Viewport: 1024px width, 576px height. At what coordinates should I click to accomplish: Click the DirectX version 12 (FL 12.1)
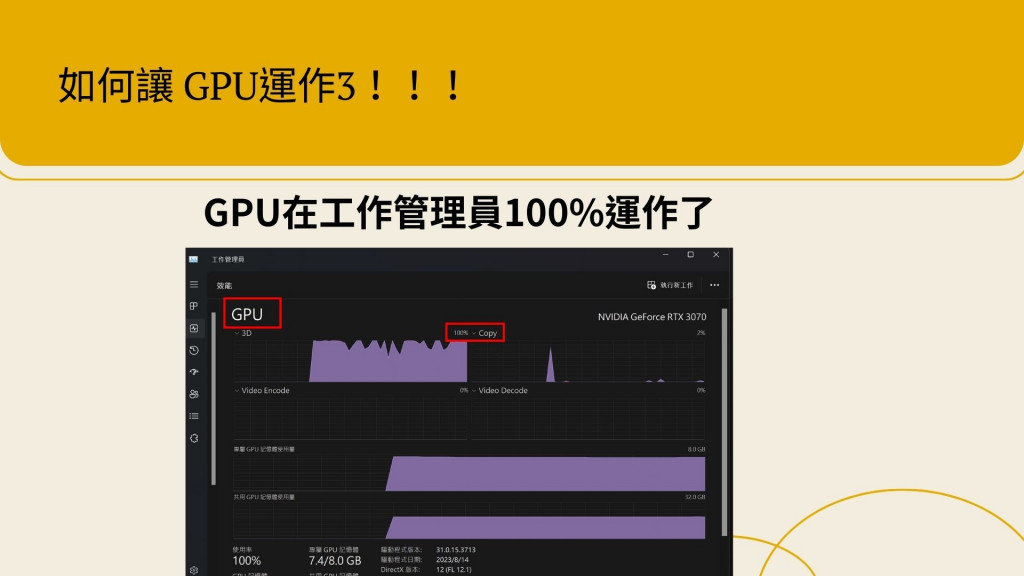tap(453, 569)
